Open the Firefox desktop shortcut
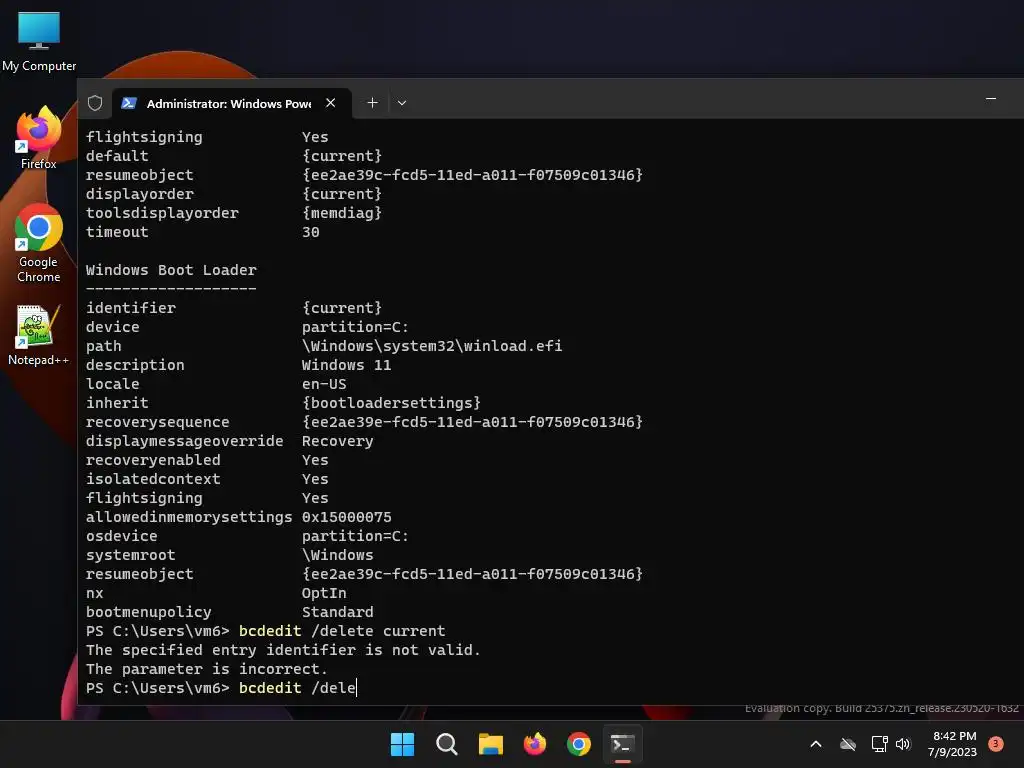 click(39, 138)
